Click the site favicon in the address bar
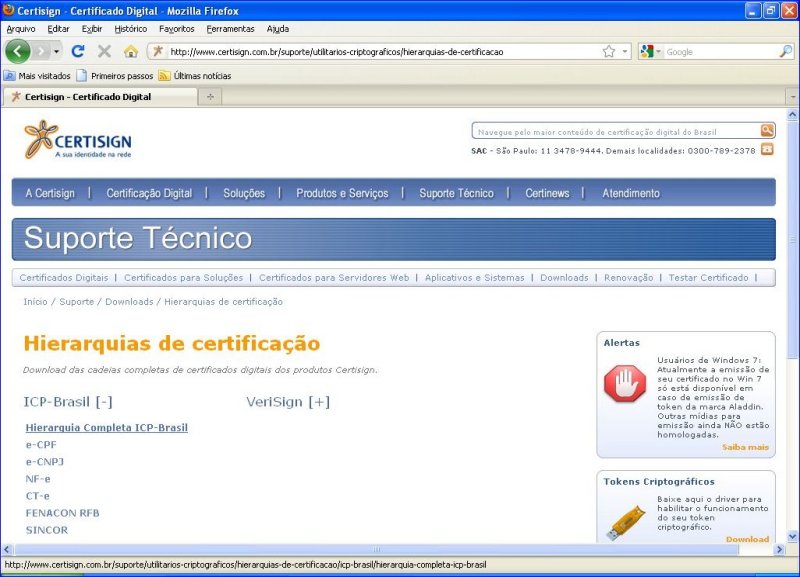The height and width of the screenshot is (577, 800). 158,51
